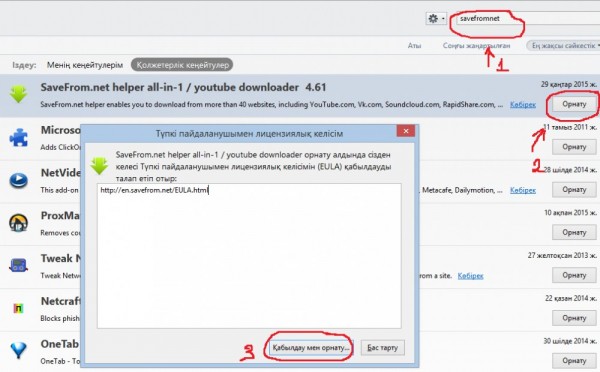Sort by Соңғы жаңартылған
600x372 pixels.
[476, 46]
